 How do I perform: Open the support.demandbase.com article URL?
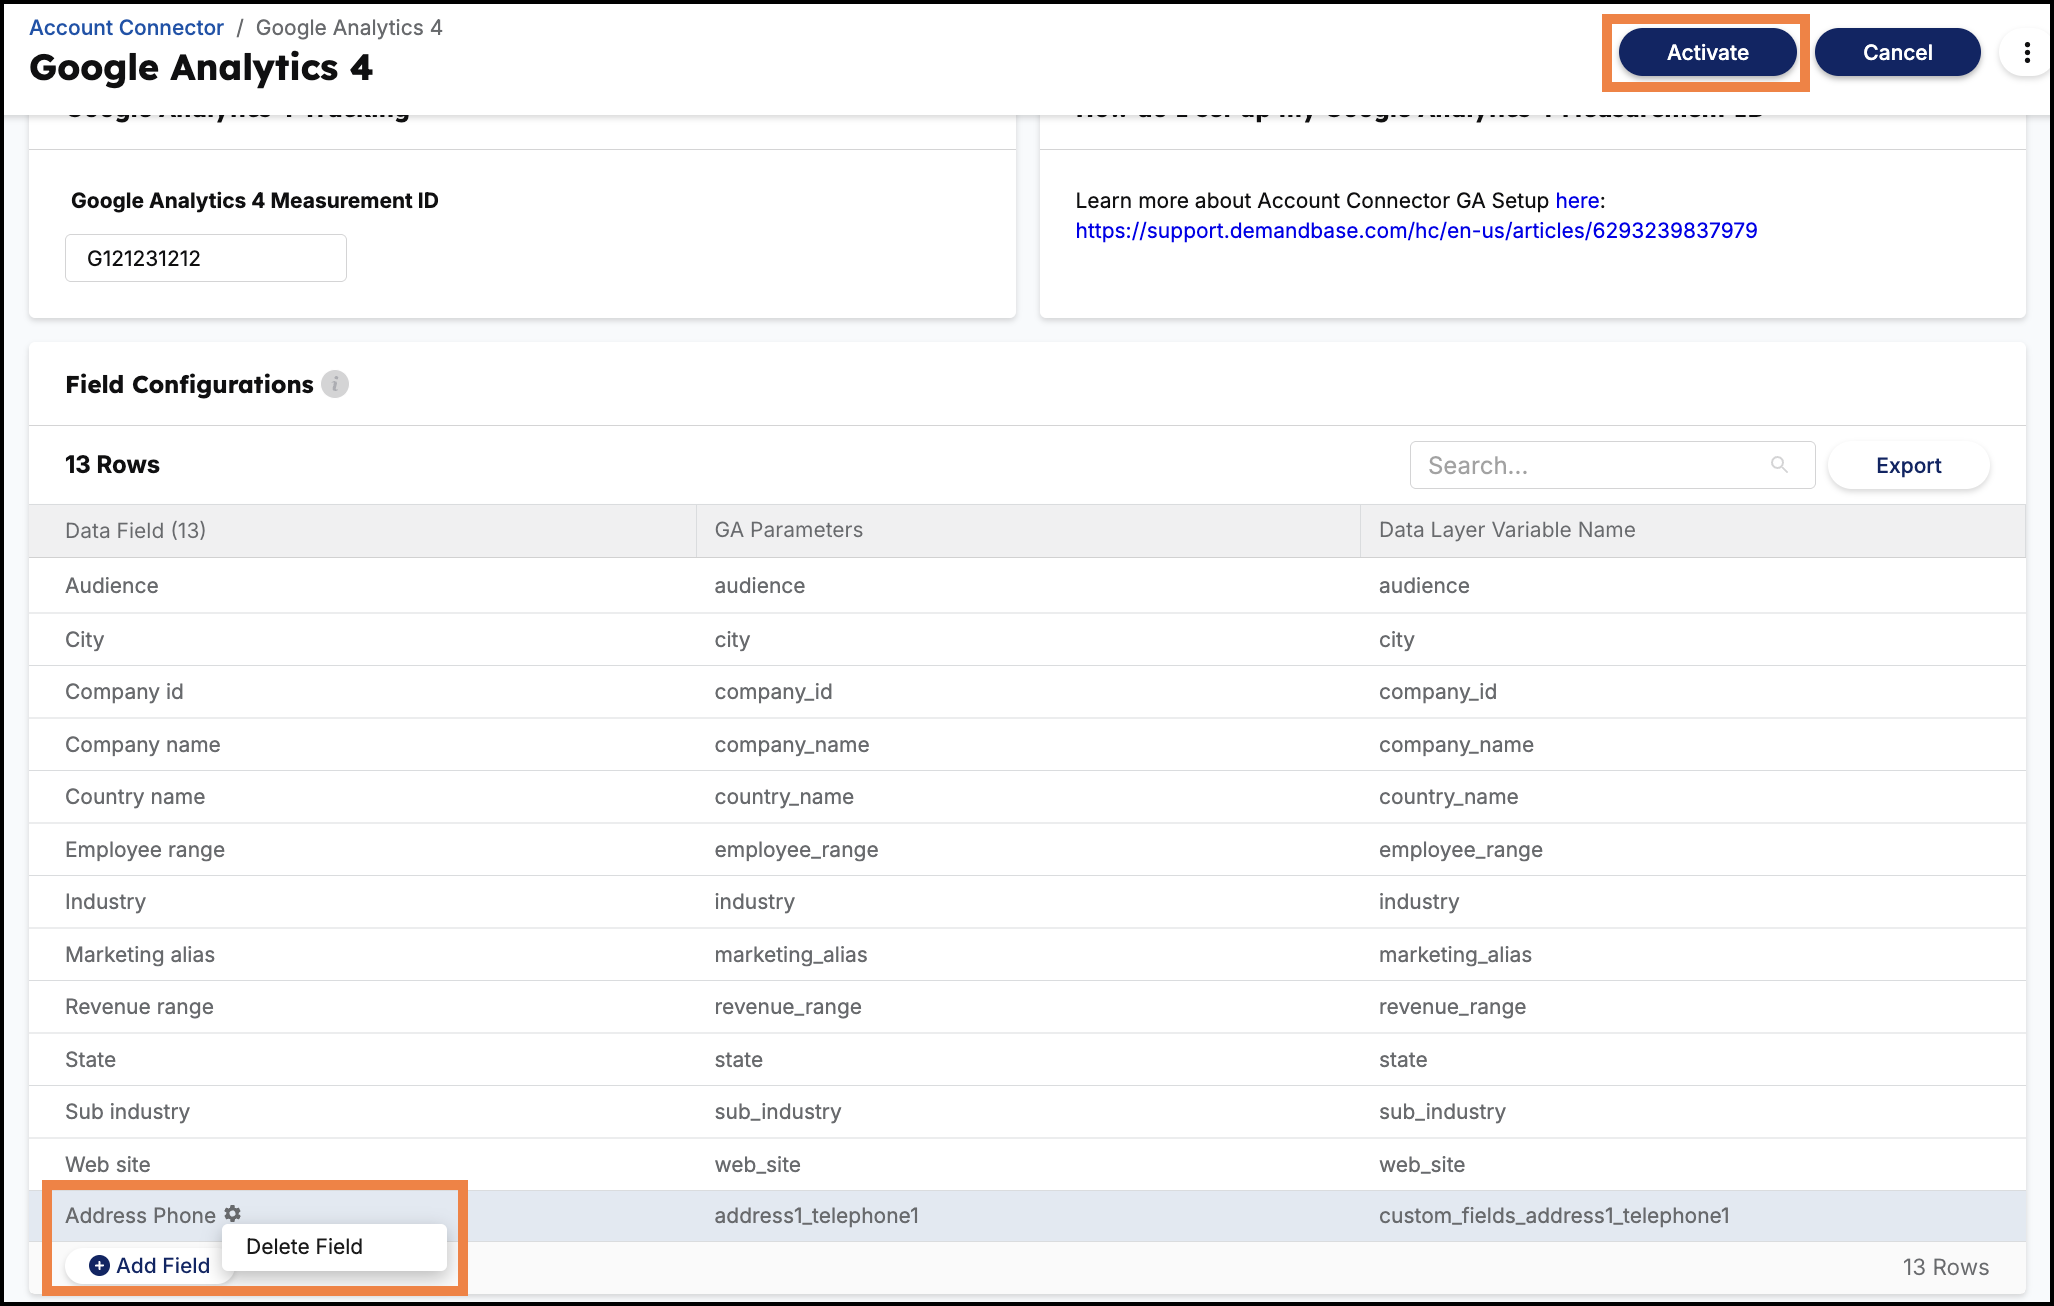pos(1416,231)
